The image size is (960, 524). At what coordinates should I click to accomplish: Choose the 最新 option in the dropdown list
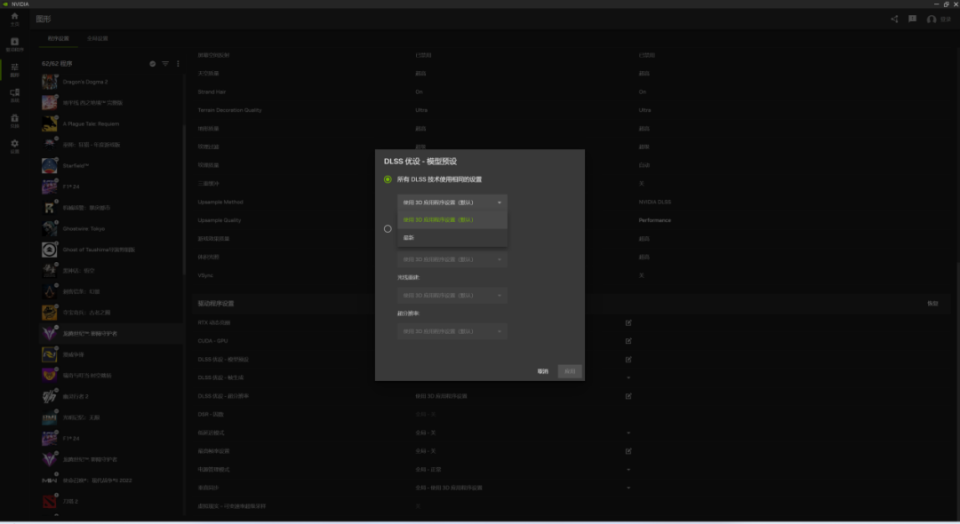[x=452, y=238]
